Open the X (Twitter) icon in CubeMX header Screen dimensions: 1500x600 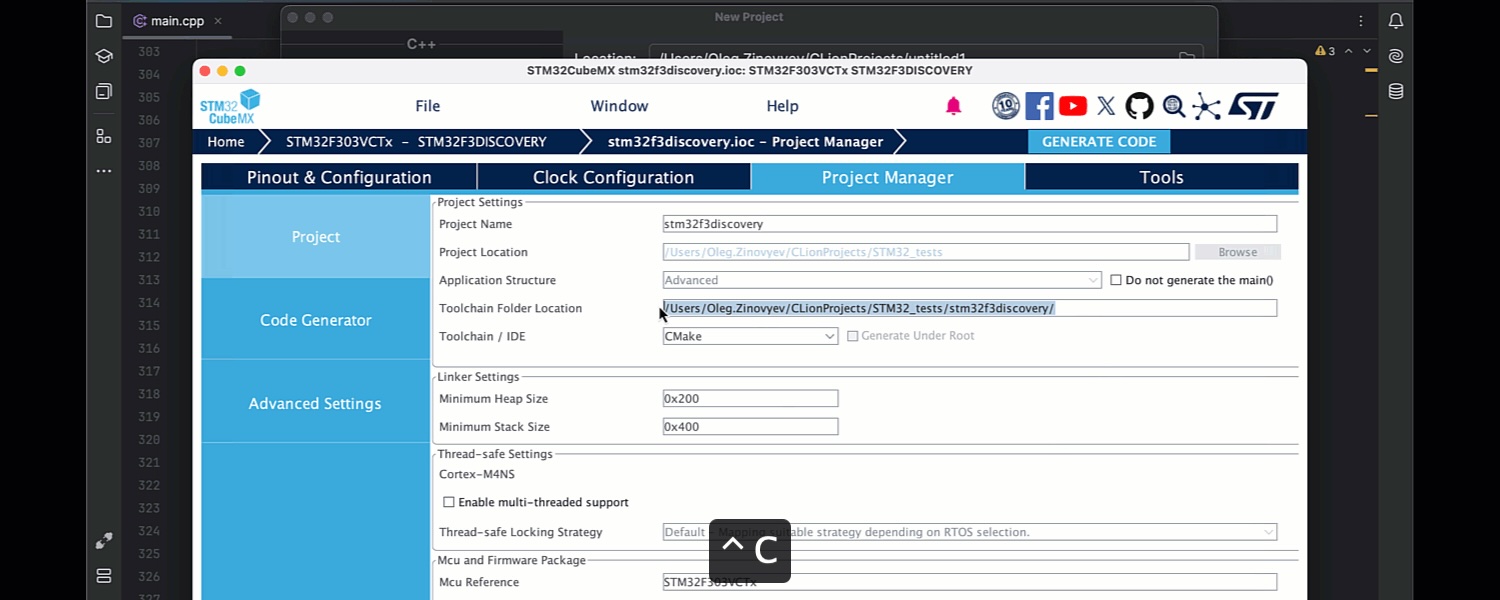pos(1106,106)
